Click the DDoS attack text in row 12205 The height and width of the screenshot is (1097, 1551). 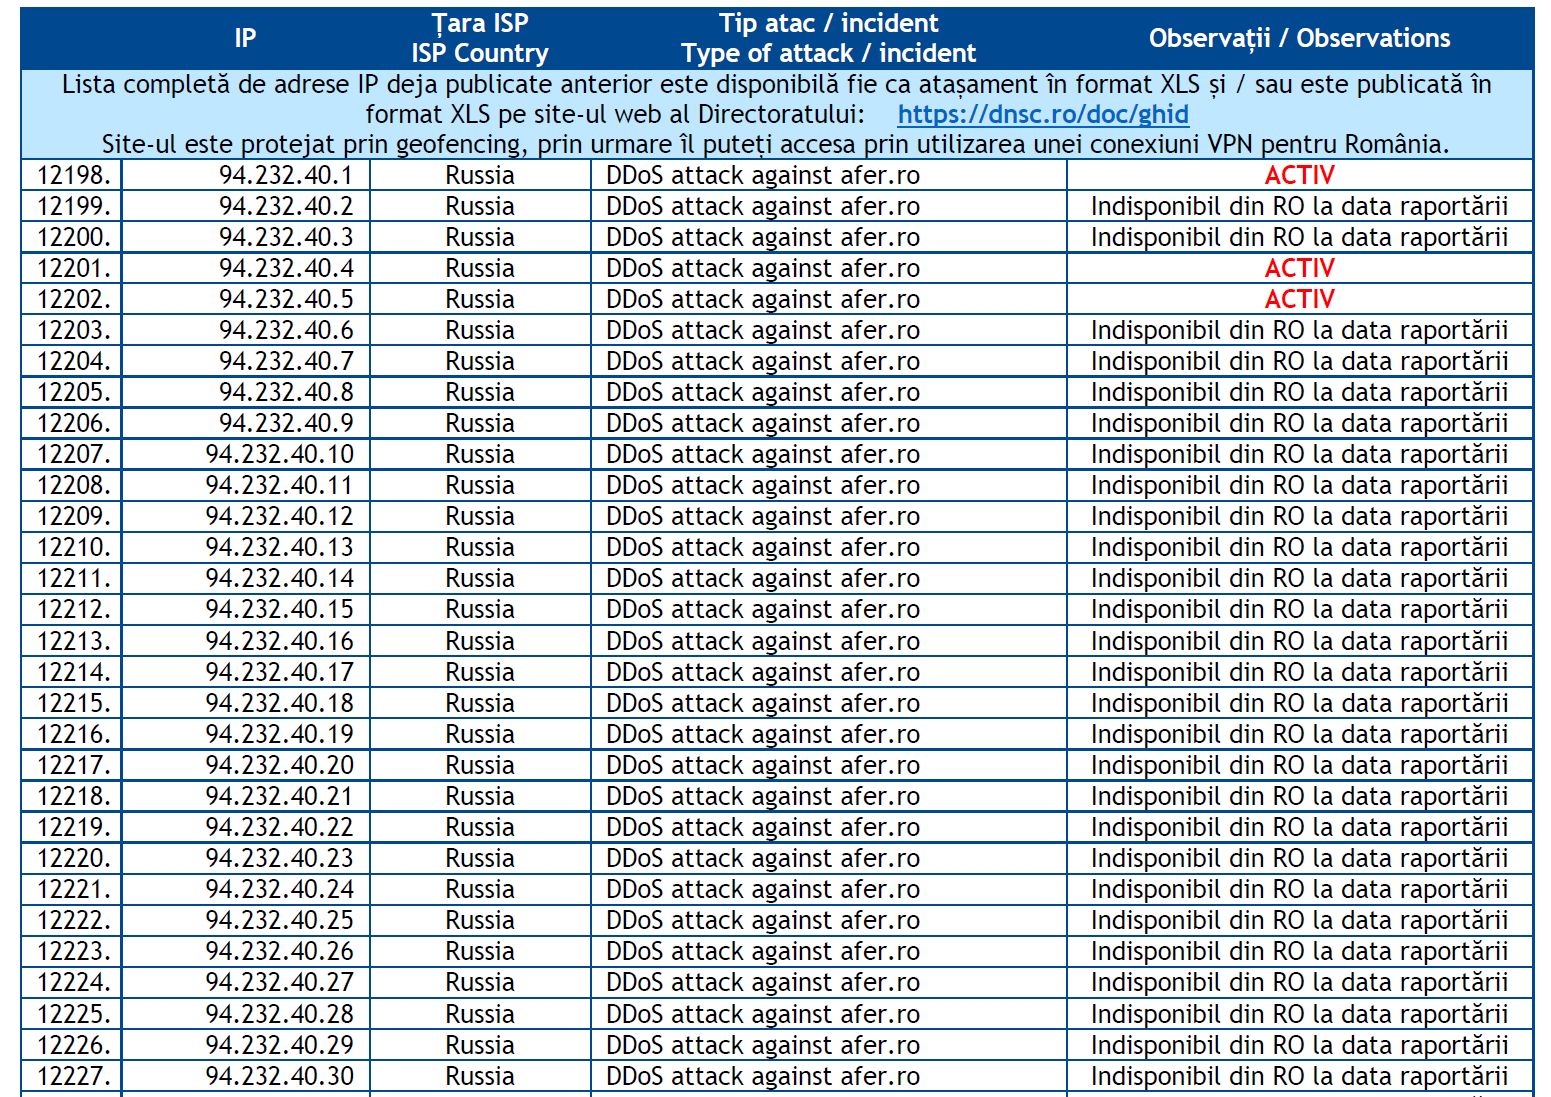[x=762, y=392]
